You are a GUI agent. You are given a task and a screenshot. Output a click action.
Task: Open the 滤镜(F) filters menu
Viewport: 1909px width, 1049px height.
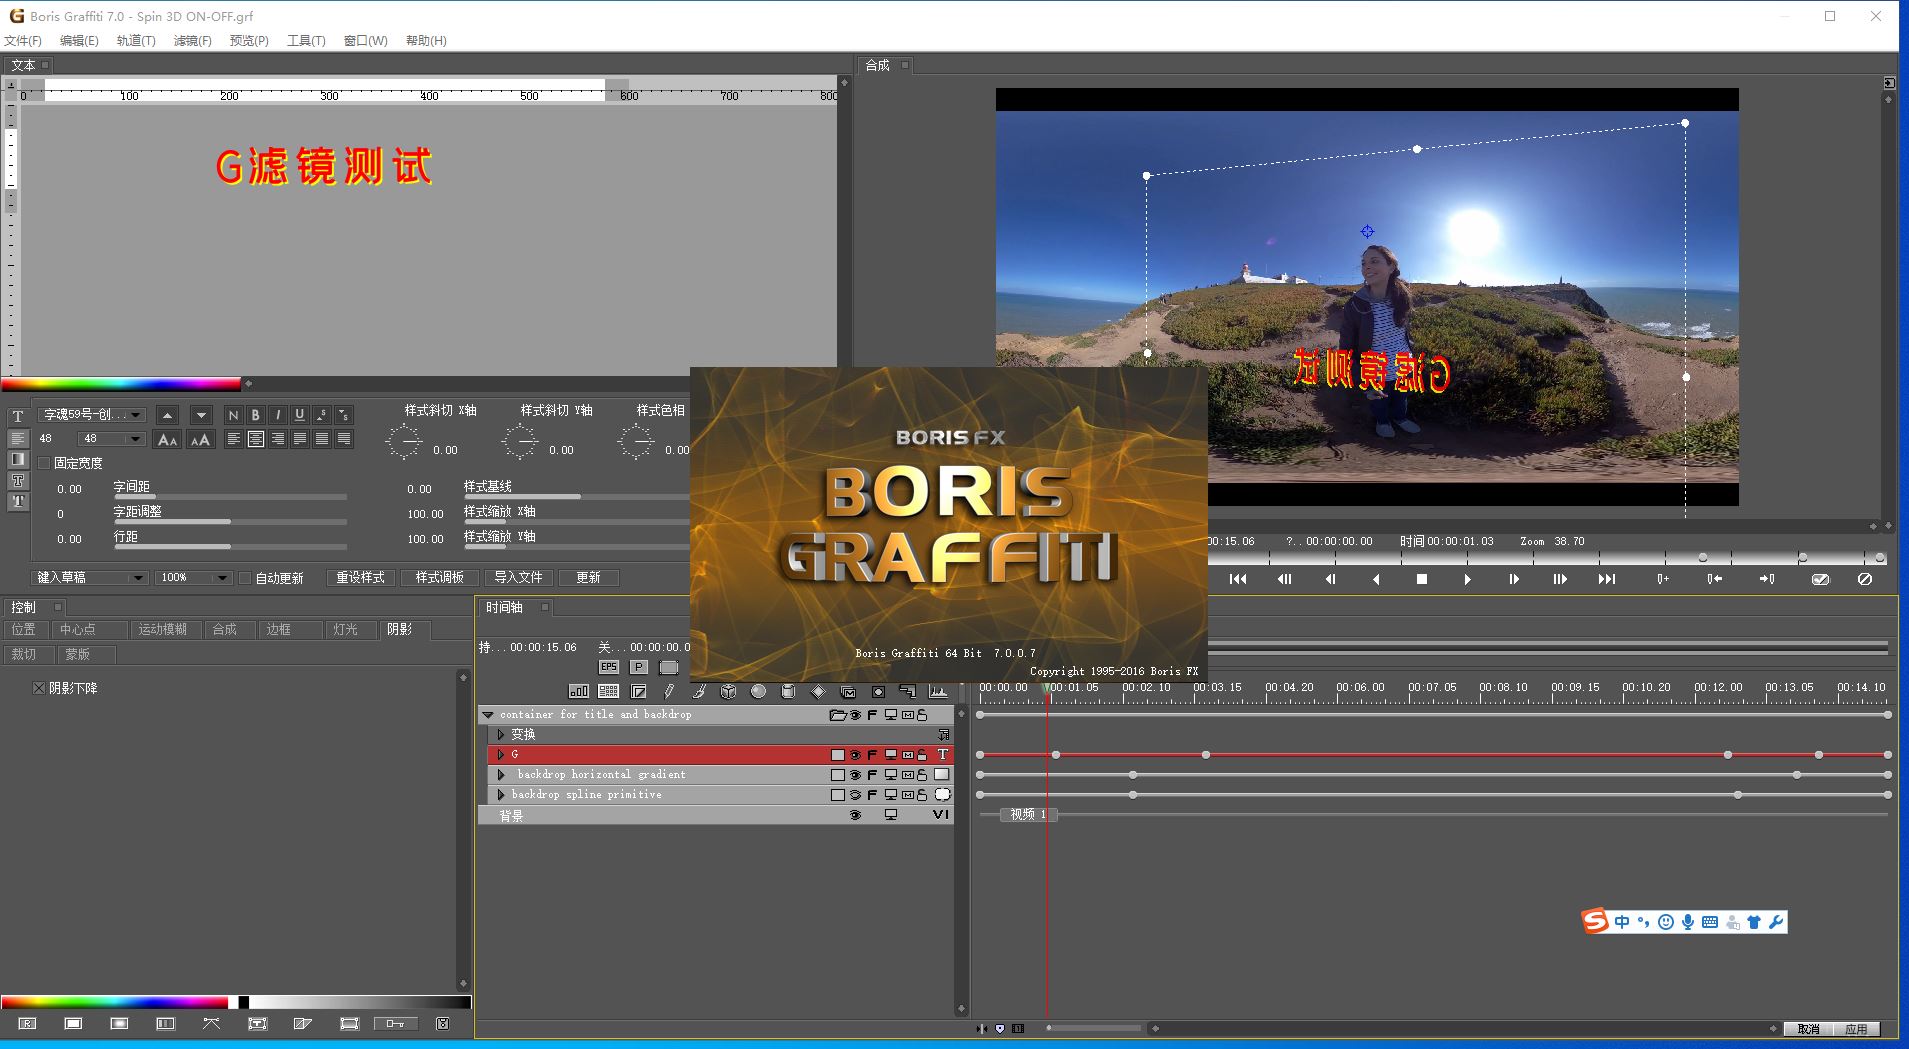pos(193,41)
